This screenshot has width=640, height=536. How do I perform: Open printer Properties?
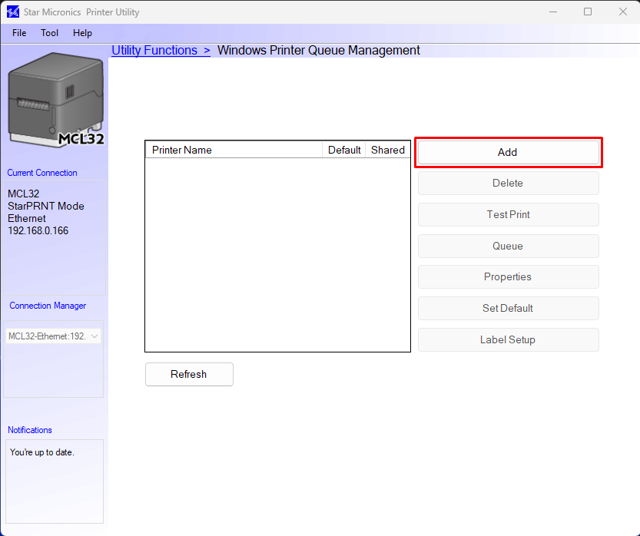click(x=508, y=277)
